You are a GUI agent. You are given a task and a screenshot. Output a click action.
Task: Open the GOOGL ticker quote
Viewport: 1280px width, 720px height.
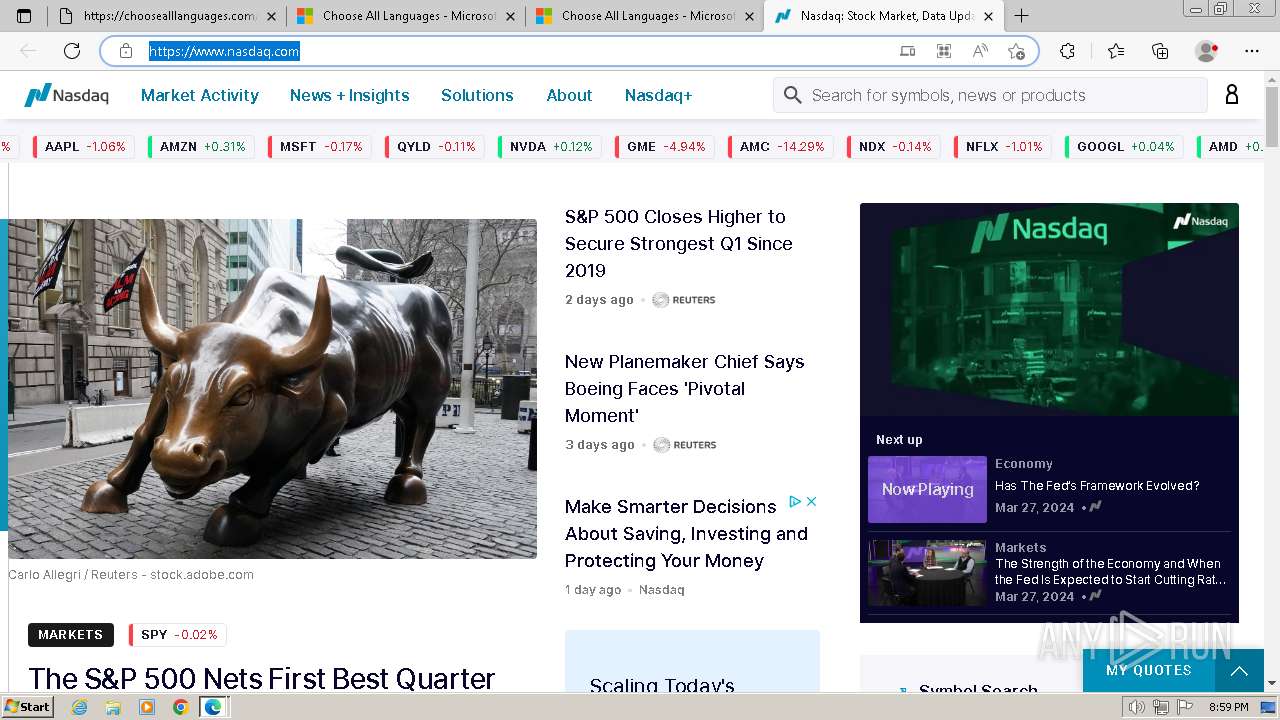tap(1124, 146)
